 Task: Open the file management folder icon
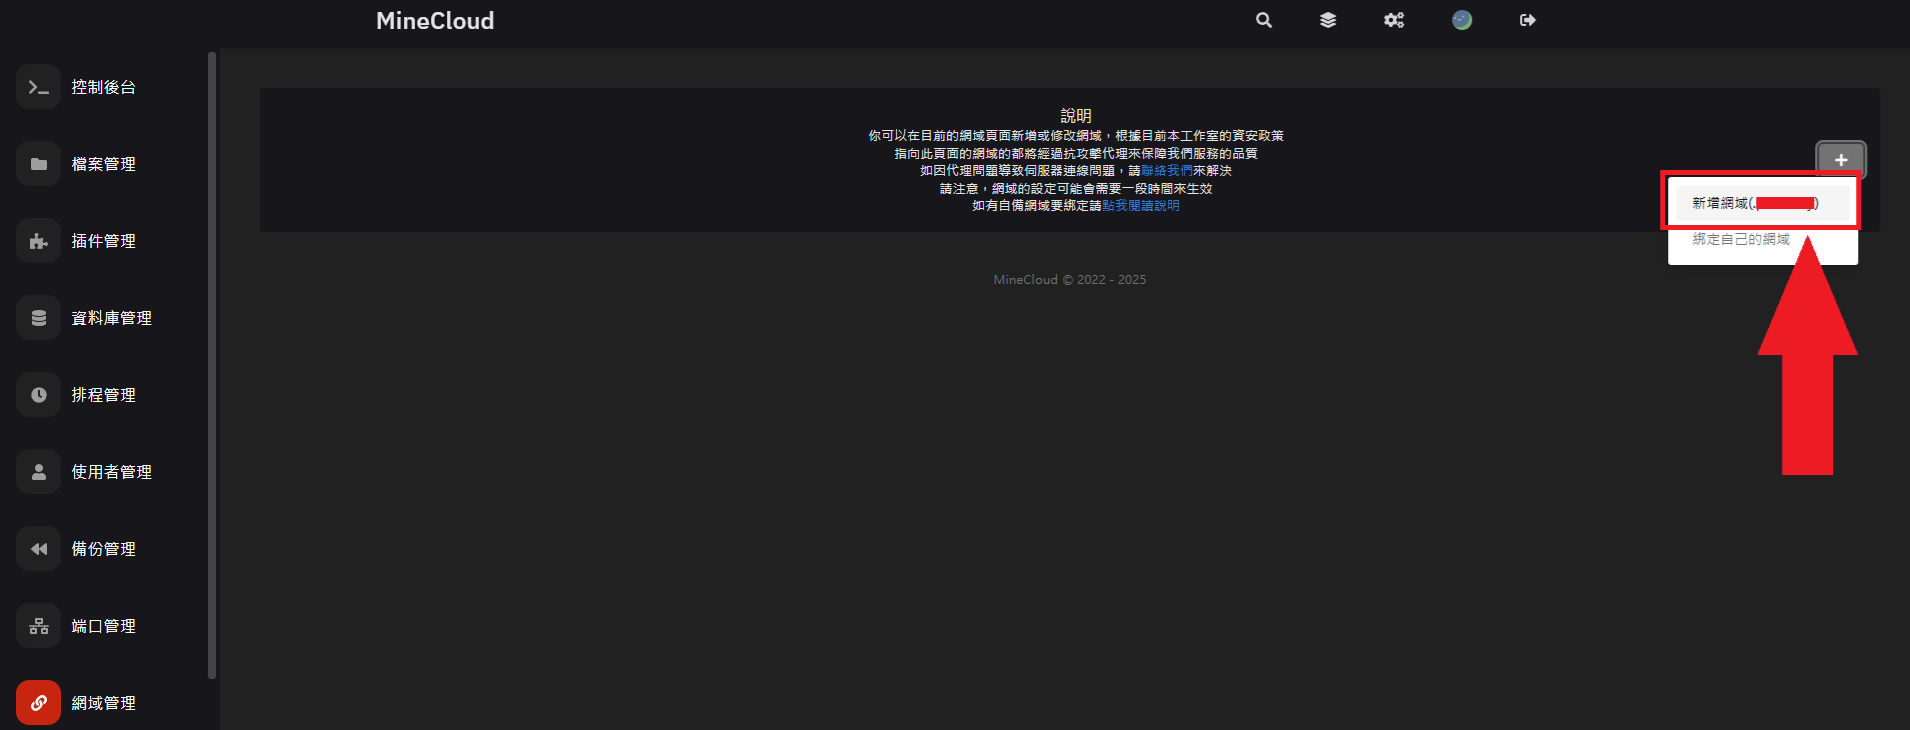click(x=38, y=164)
